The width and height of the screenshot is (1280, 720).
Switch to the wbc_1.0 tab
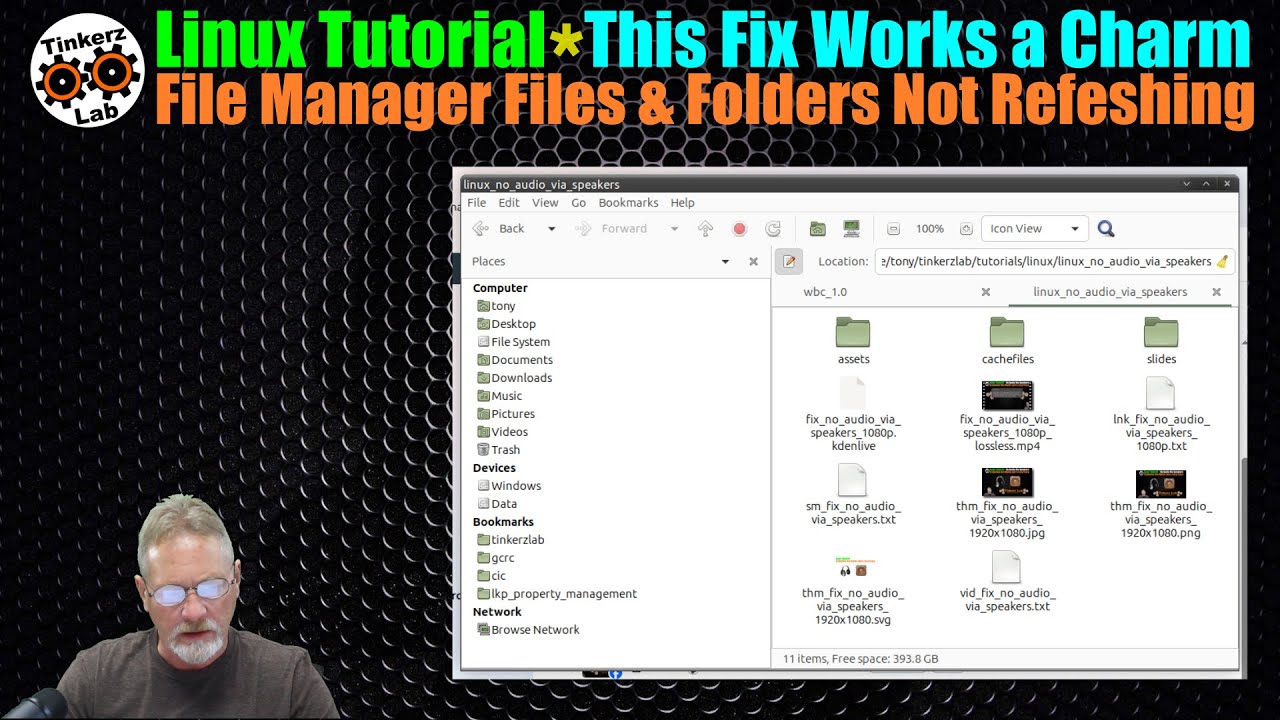point(825,292)
